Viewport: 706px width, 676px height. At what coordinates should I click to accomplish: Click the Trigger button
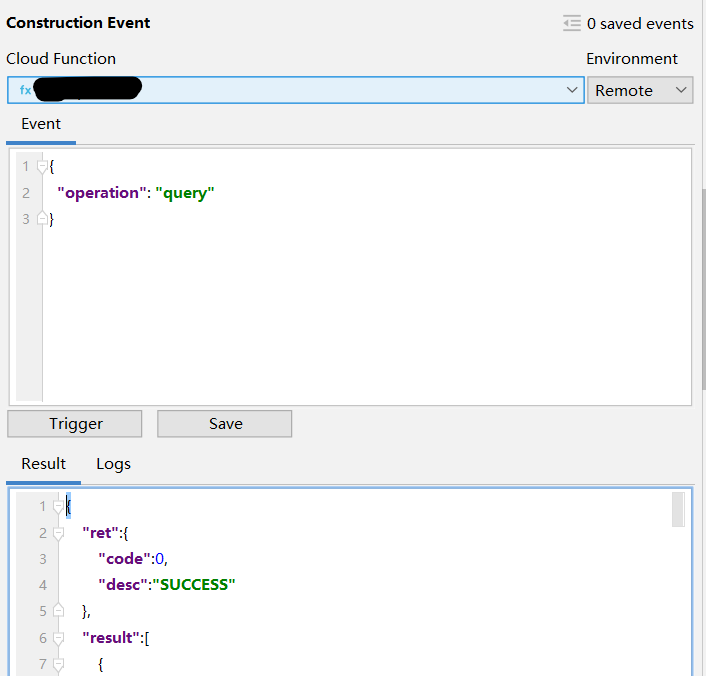[75, 424]
